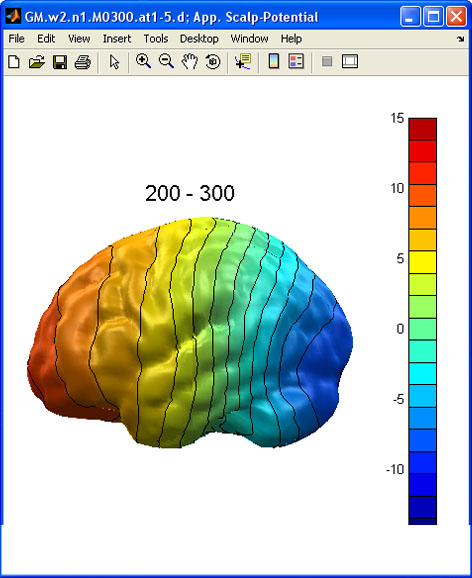Toggle the Data Cursor tool
Screen dimensions: 472x578
(243, 61)
